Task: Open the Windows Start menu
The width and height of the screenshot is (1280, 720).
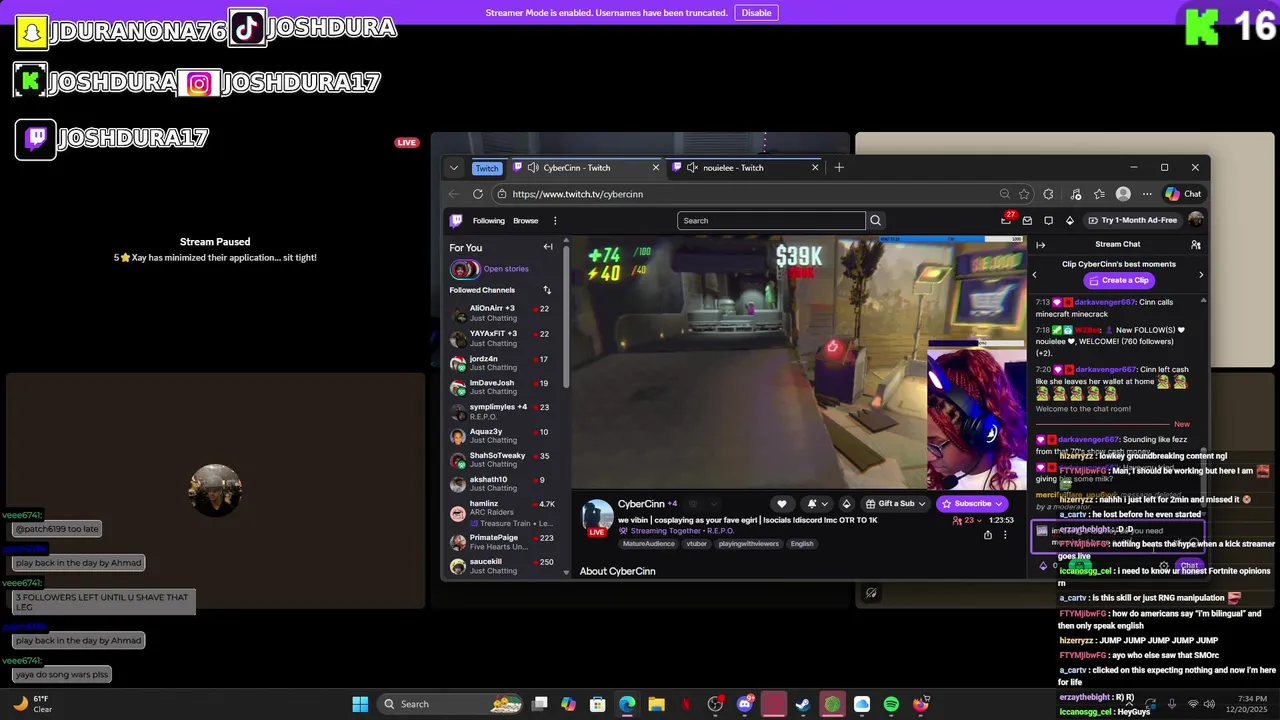Action: click(x=360, y=704)
